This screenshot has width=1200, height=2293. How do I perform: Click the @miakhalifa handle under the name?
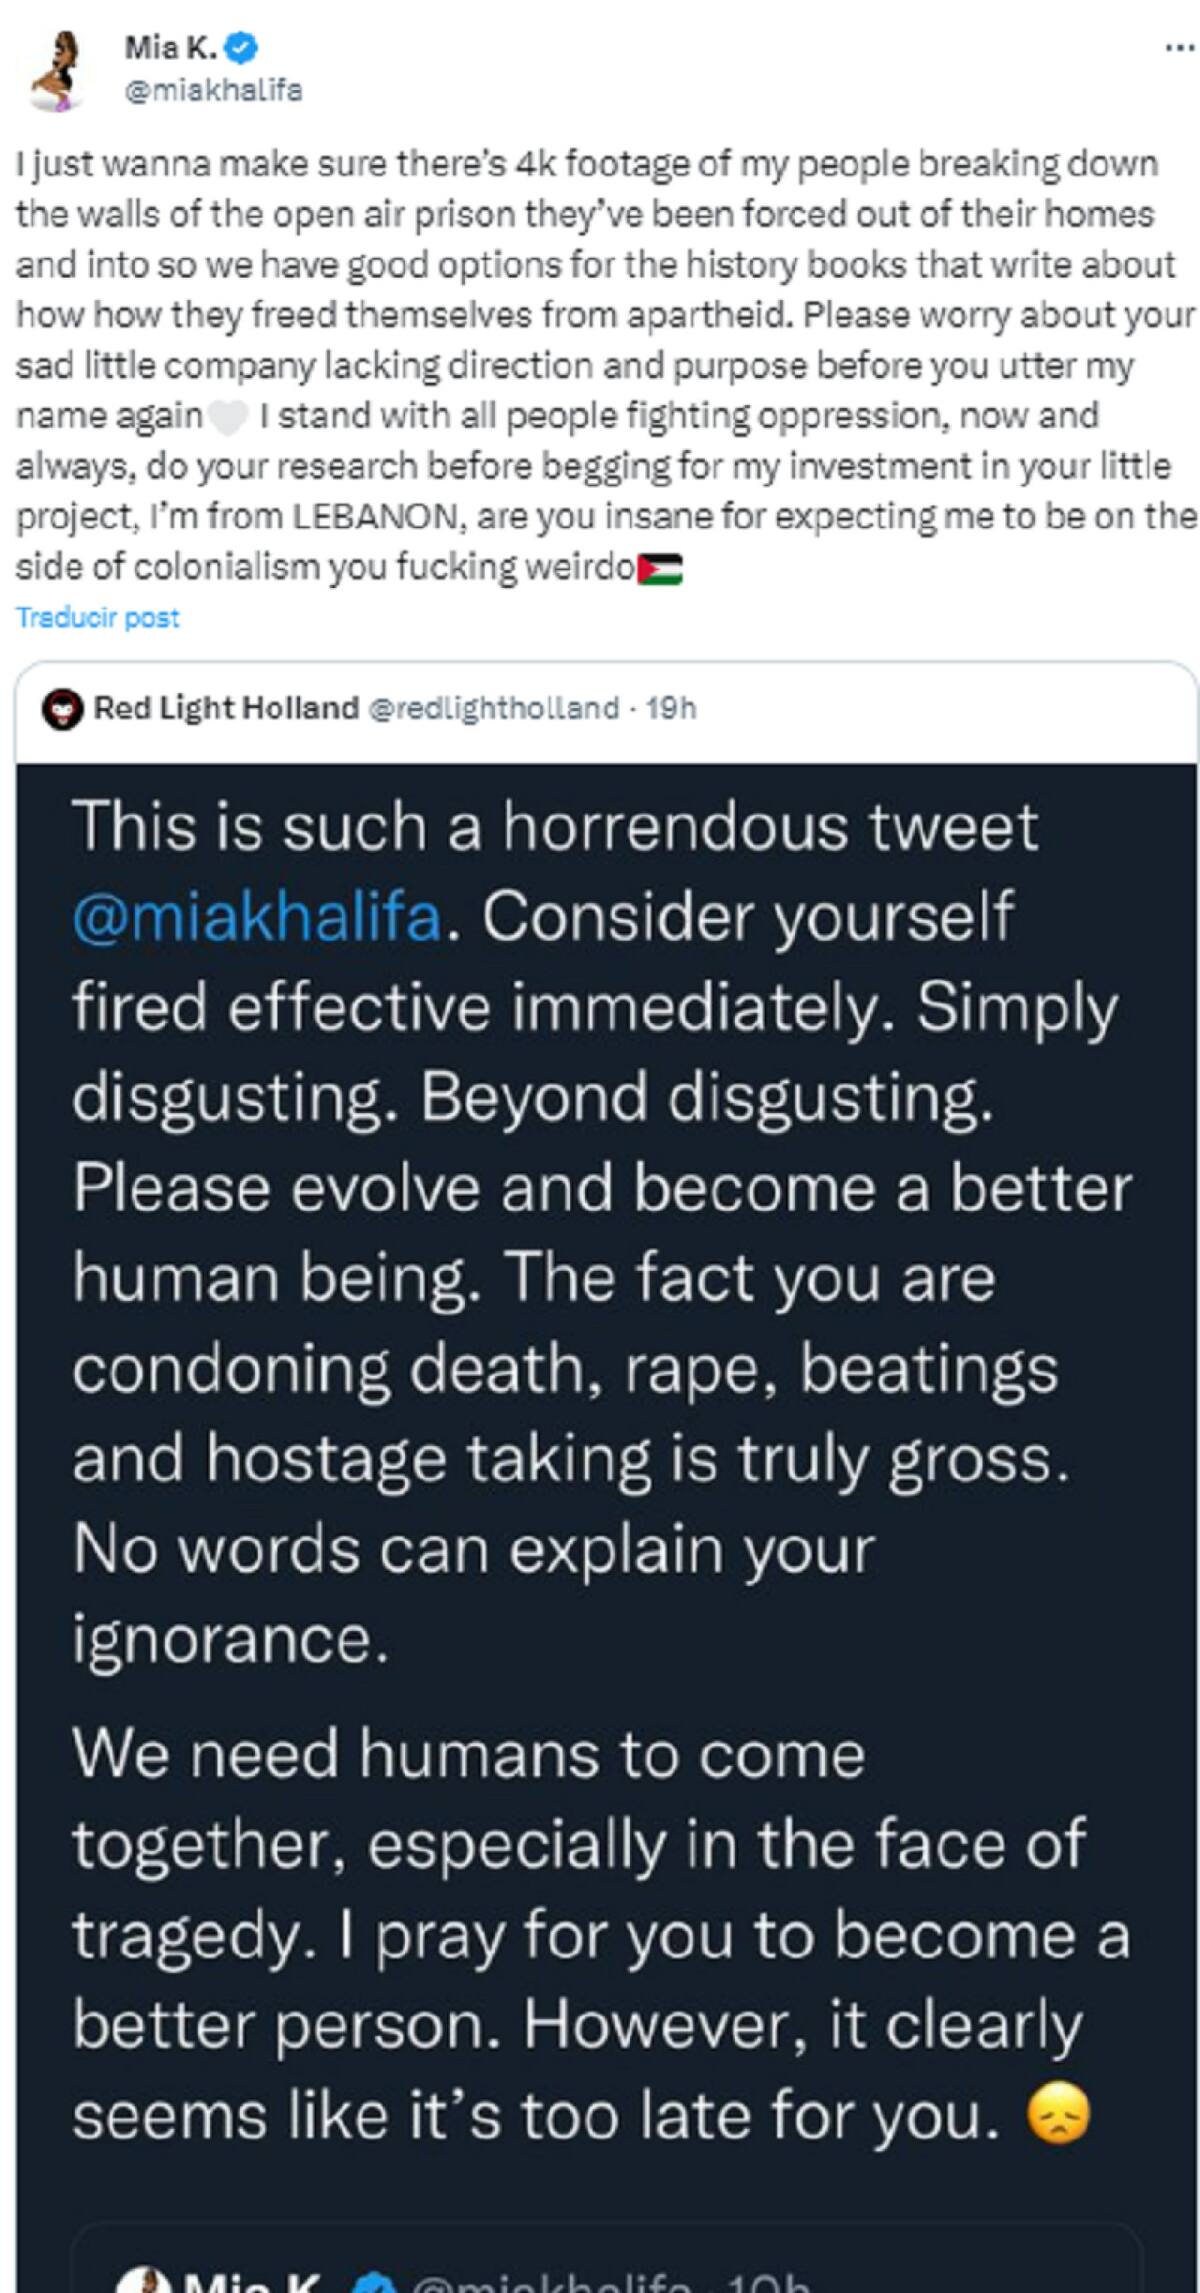click(212, 91)
